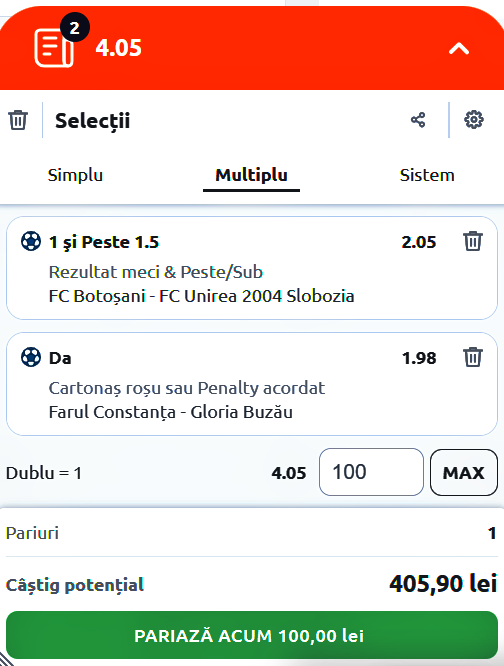This screenshot has height=666, width=504.
Task: Remove FC Botoșani selection with trash icon
Action: coord(473,241)
